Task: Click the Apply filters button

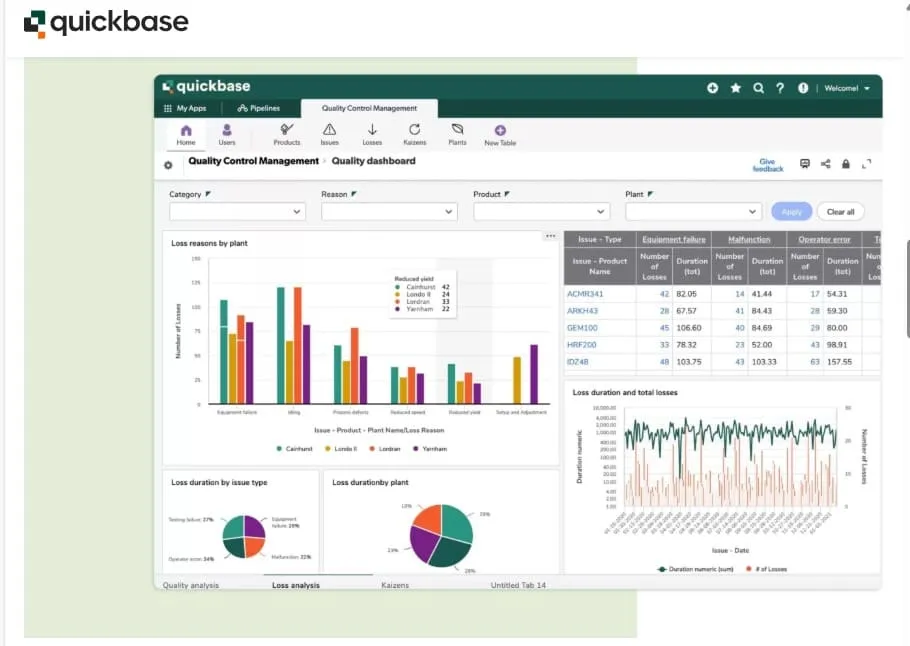Action: (791, 212)
